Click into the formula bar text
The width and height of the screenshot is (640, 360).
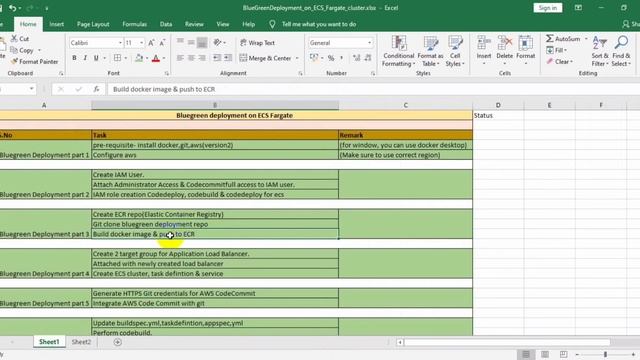(x=164, y=89)
